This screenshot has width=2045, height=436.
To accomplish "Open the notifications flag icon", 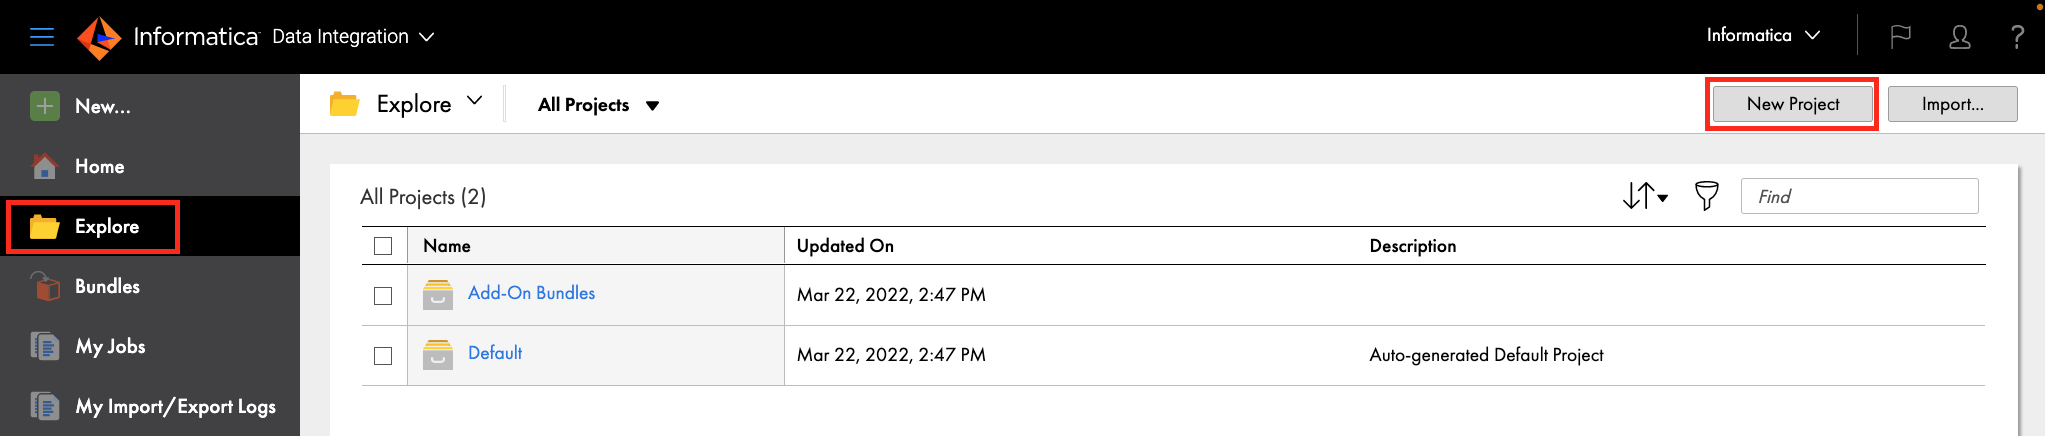I will 1900,37.
